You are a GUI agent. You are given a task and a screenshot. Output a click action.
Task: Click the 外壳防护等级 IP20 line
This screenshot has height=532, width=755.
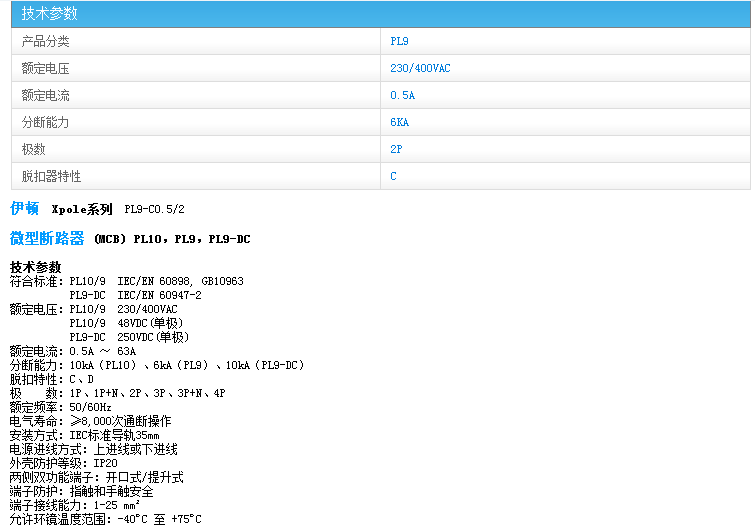pyautogui.click(x=64, y=463)
